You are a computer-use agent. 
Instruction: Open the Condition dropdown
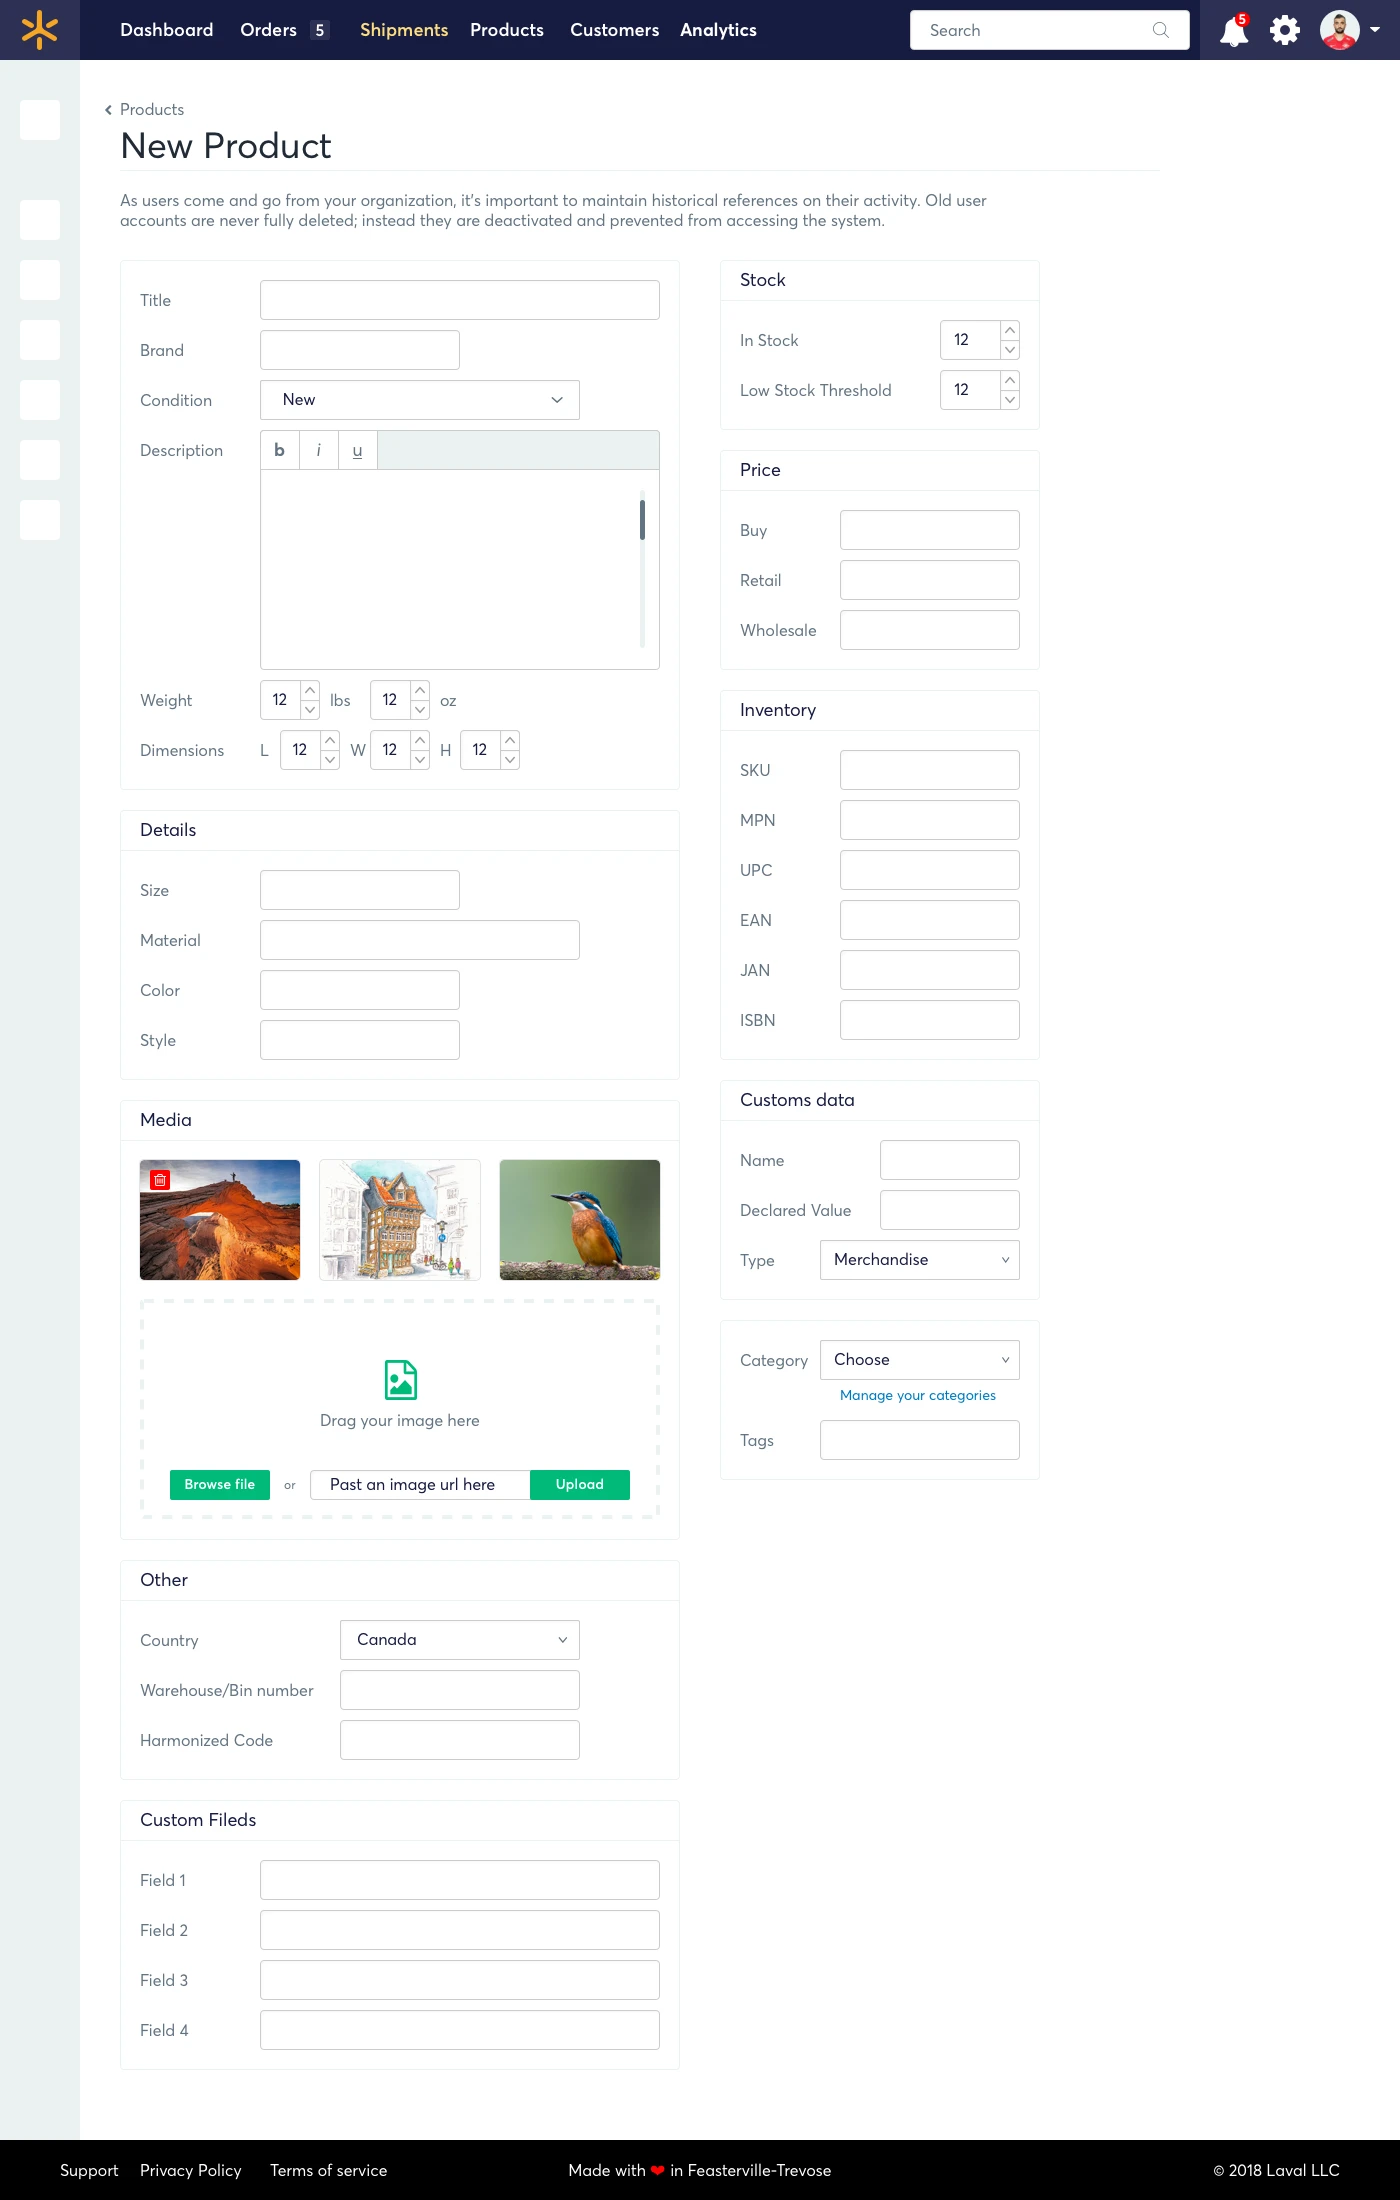pos(420,400)
